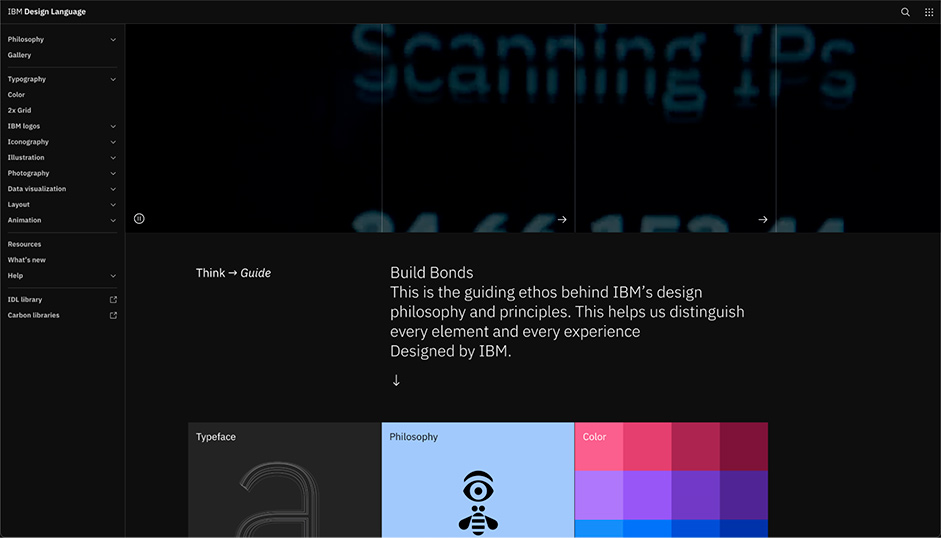
Task: Click the arrow in the second hero panel
Action: (x=562, y=220)
